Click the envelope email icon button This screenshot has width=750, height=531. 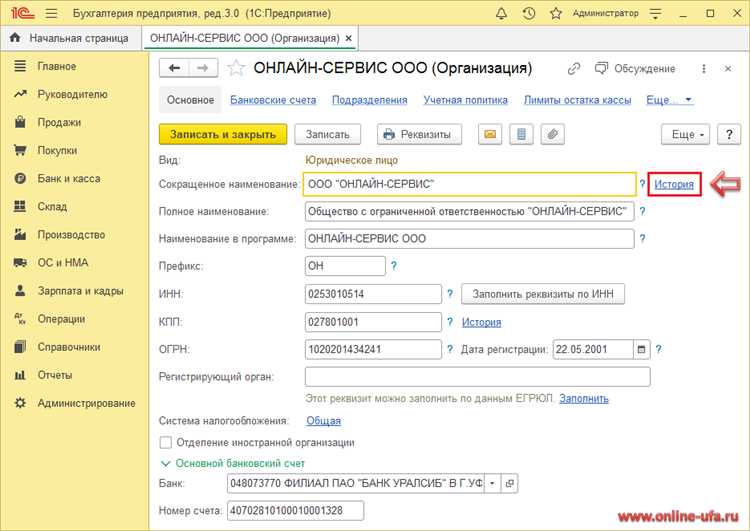(490, 134)
